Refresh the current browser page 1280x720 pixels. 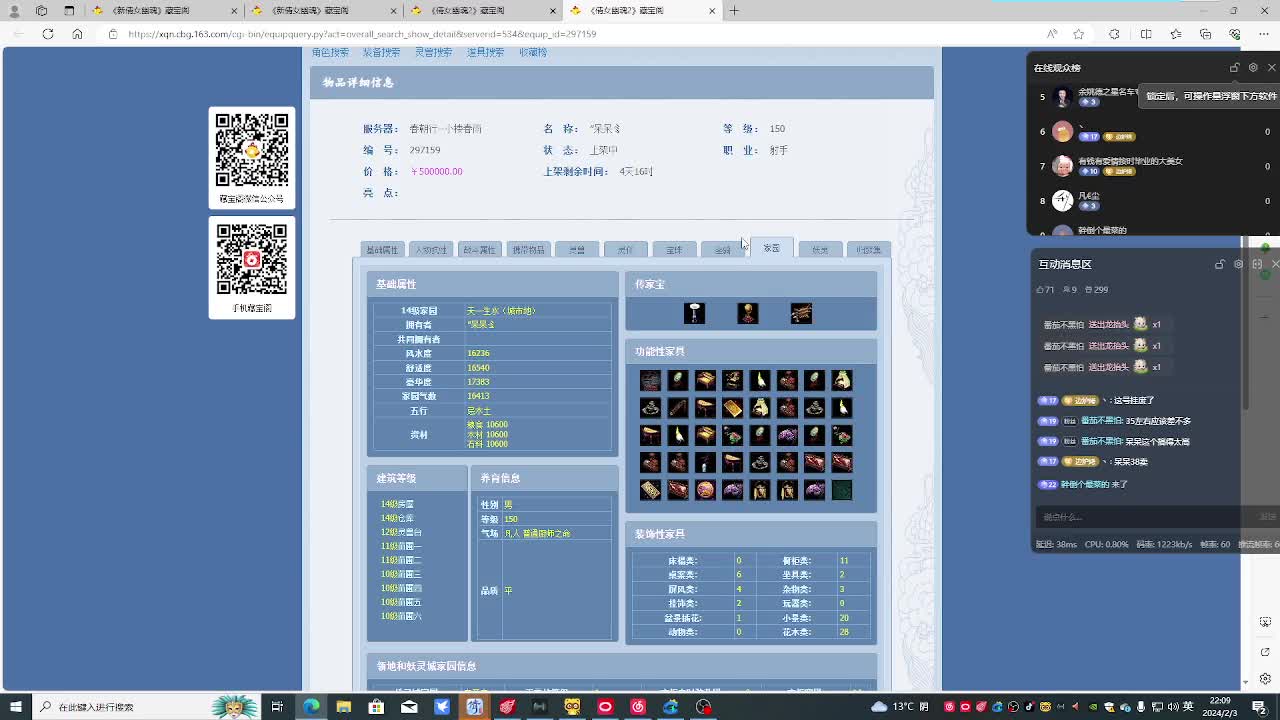tap(47, 34)
